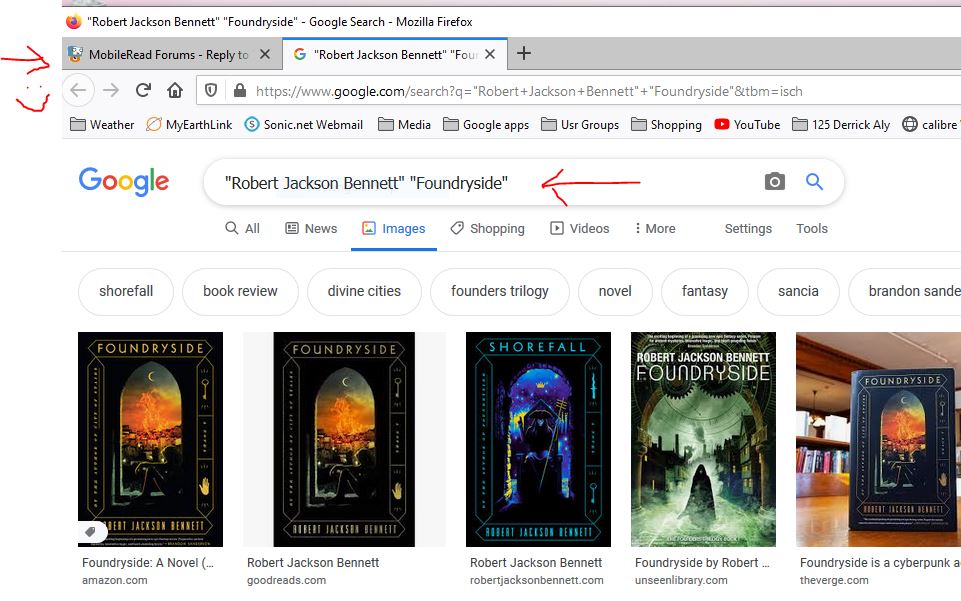The width and height of the screenshot is (961, 601).
Task: Reload the current page
Action: [x=143, y=91]
